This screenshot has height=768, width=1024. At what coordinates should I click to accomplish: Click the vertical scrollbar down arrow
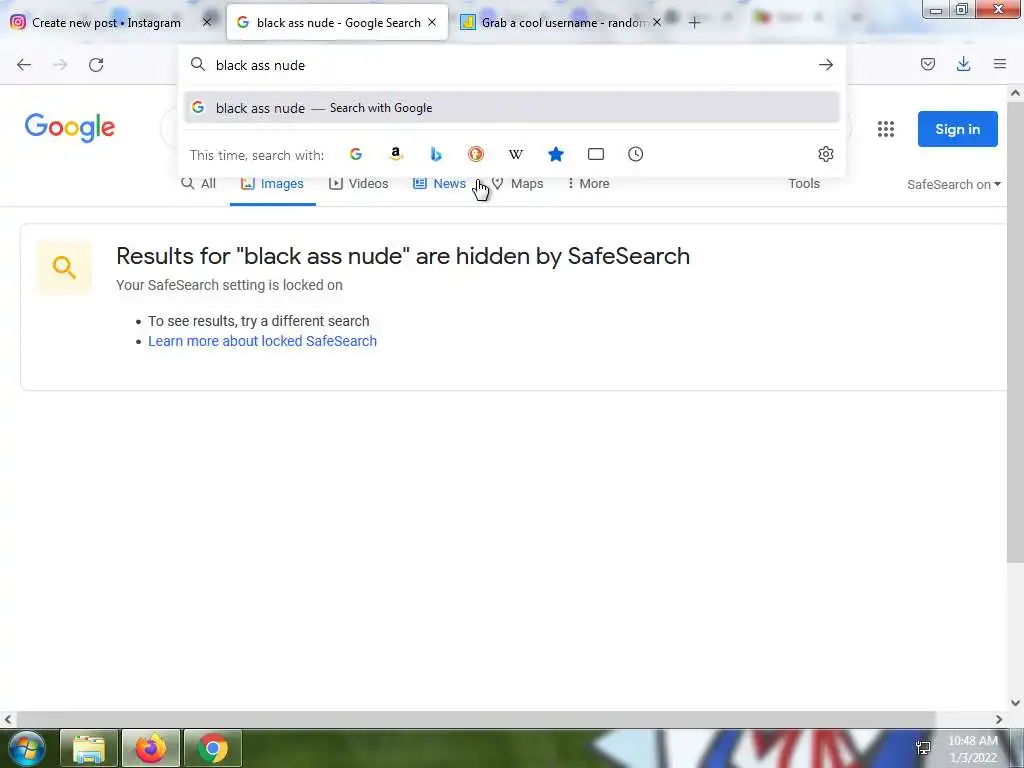point(1015,703)
